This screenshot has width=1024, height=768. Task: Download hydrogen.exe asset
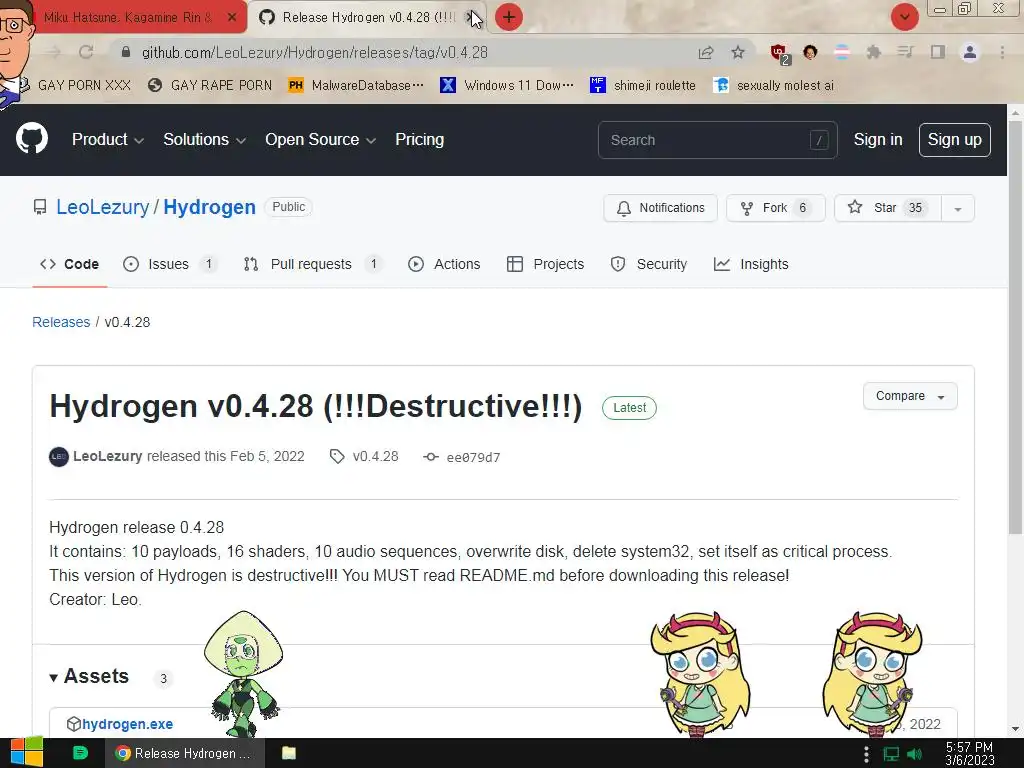click(x=127, y=724)
